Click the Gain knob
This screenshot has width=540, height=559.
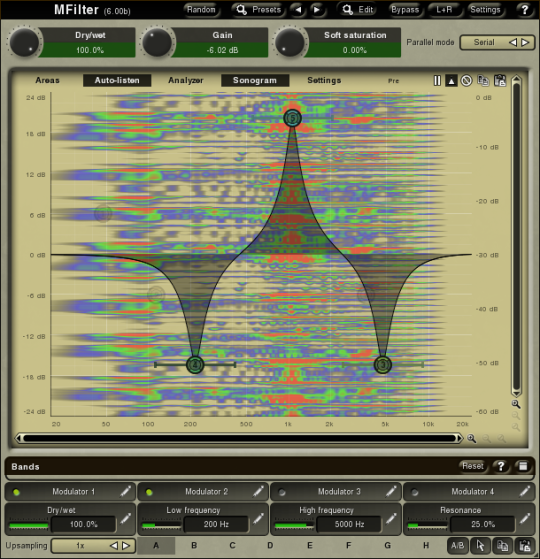[157, 42]
